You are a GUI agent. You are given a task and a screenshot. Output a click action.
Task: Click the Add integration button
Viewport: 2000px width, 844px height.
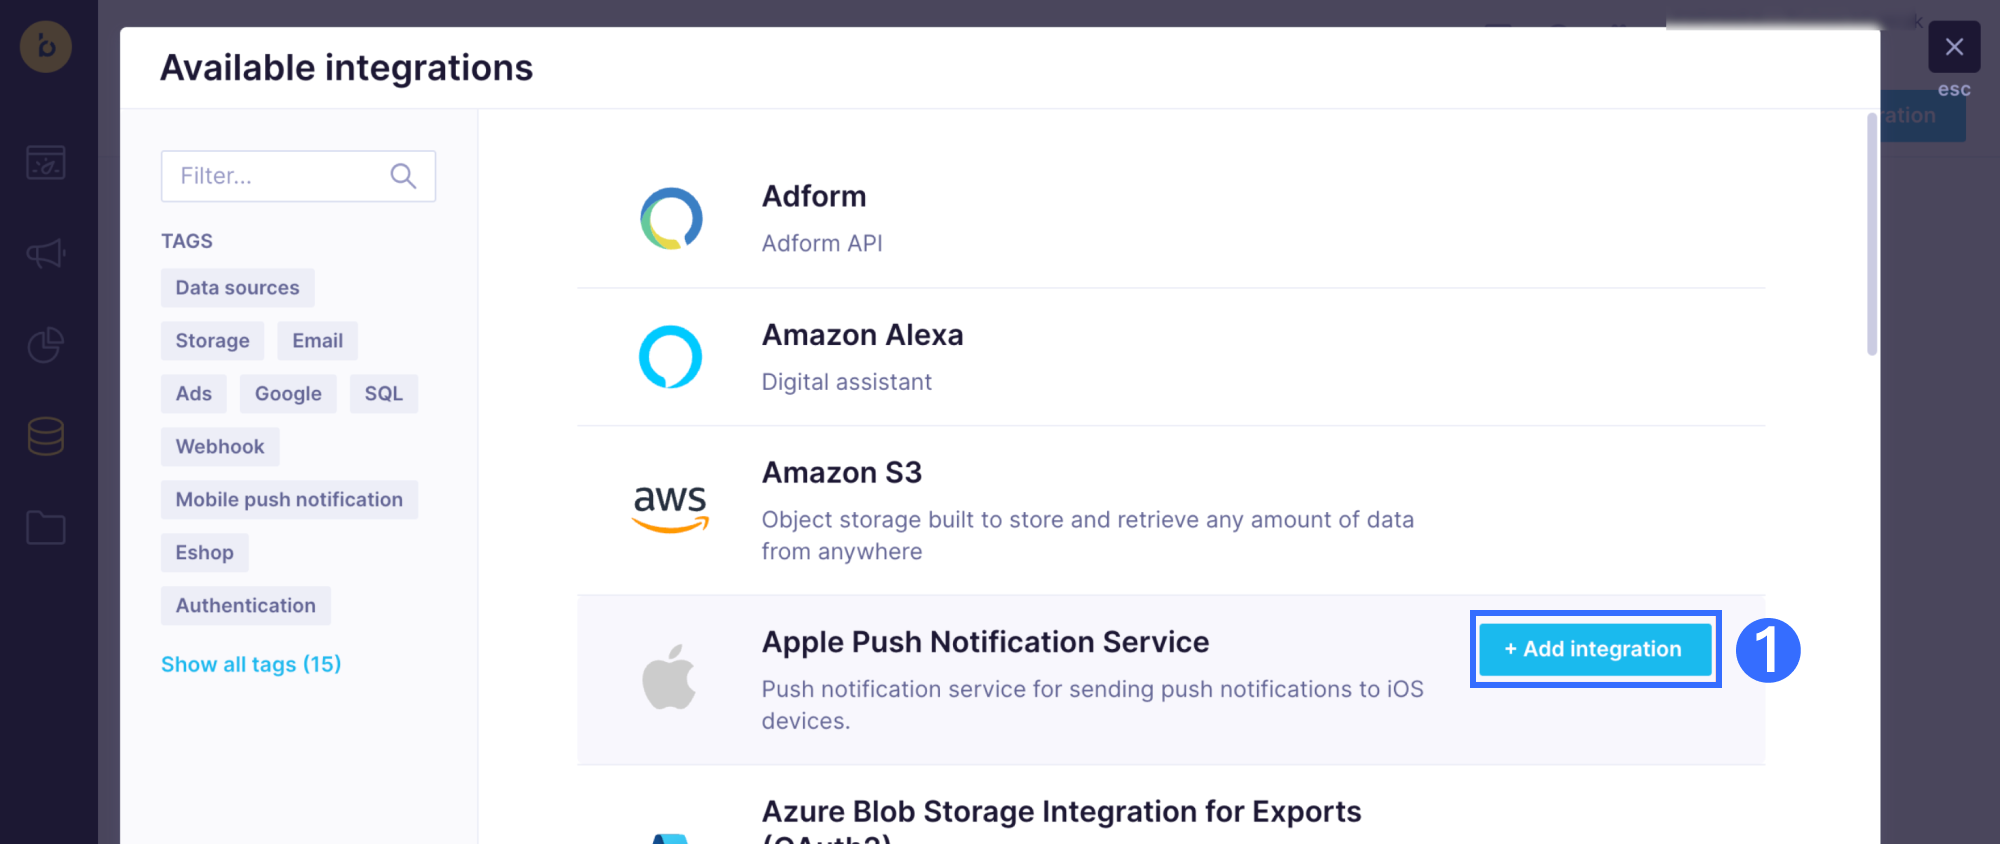pos(1595,649)
